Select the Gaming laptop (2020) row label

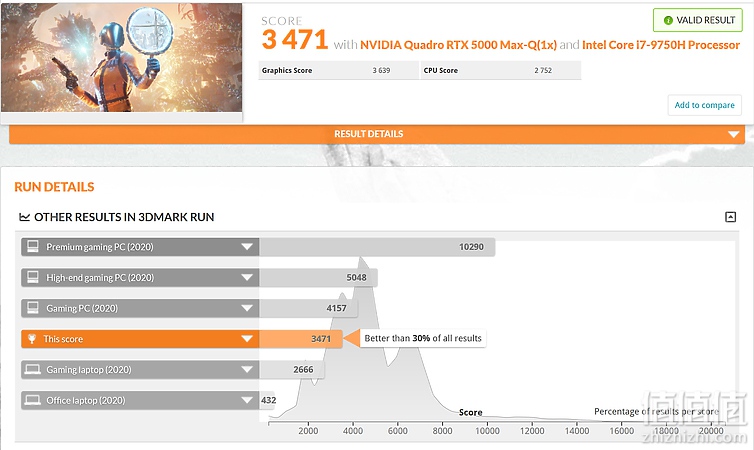[x=88, y=370]
